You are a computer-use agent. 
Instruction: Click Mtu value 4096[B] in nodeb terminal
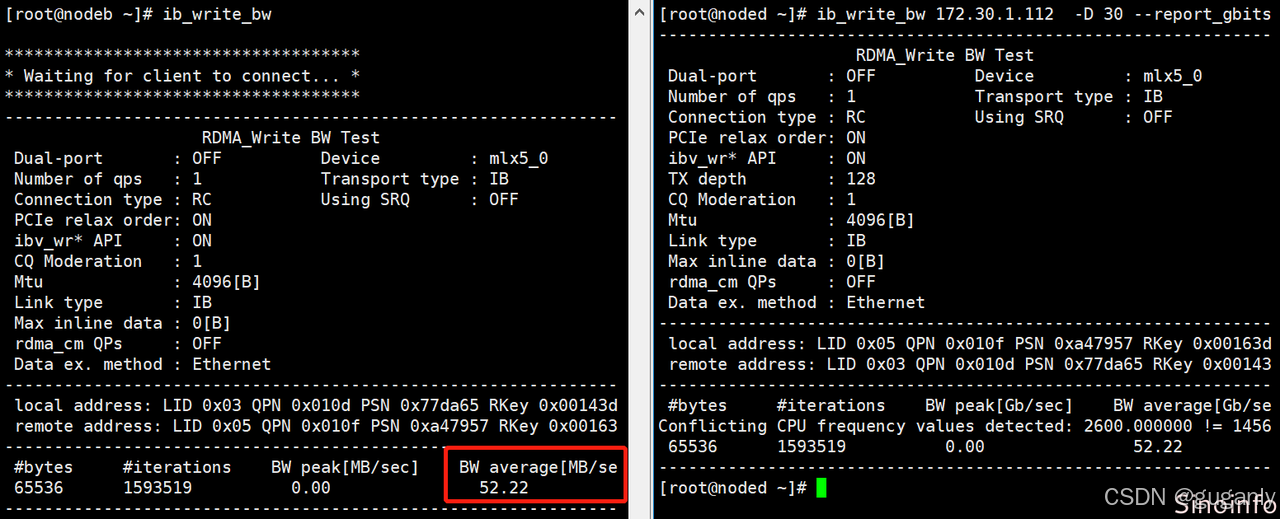[x=226, y=282]
